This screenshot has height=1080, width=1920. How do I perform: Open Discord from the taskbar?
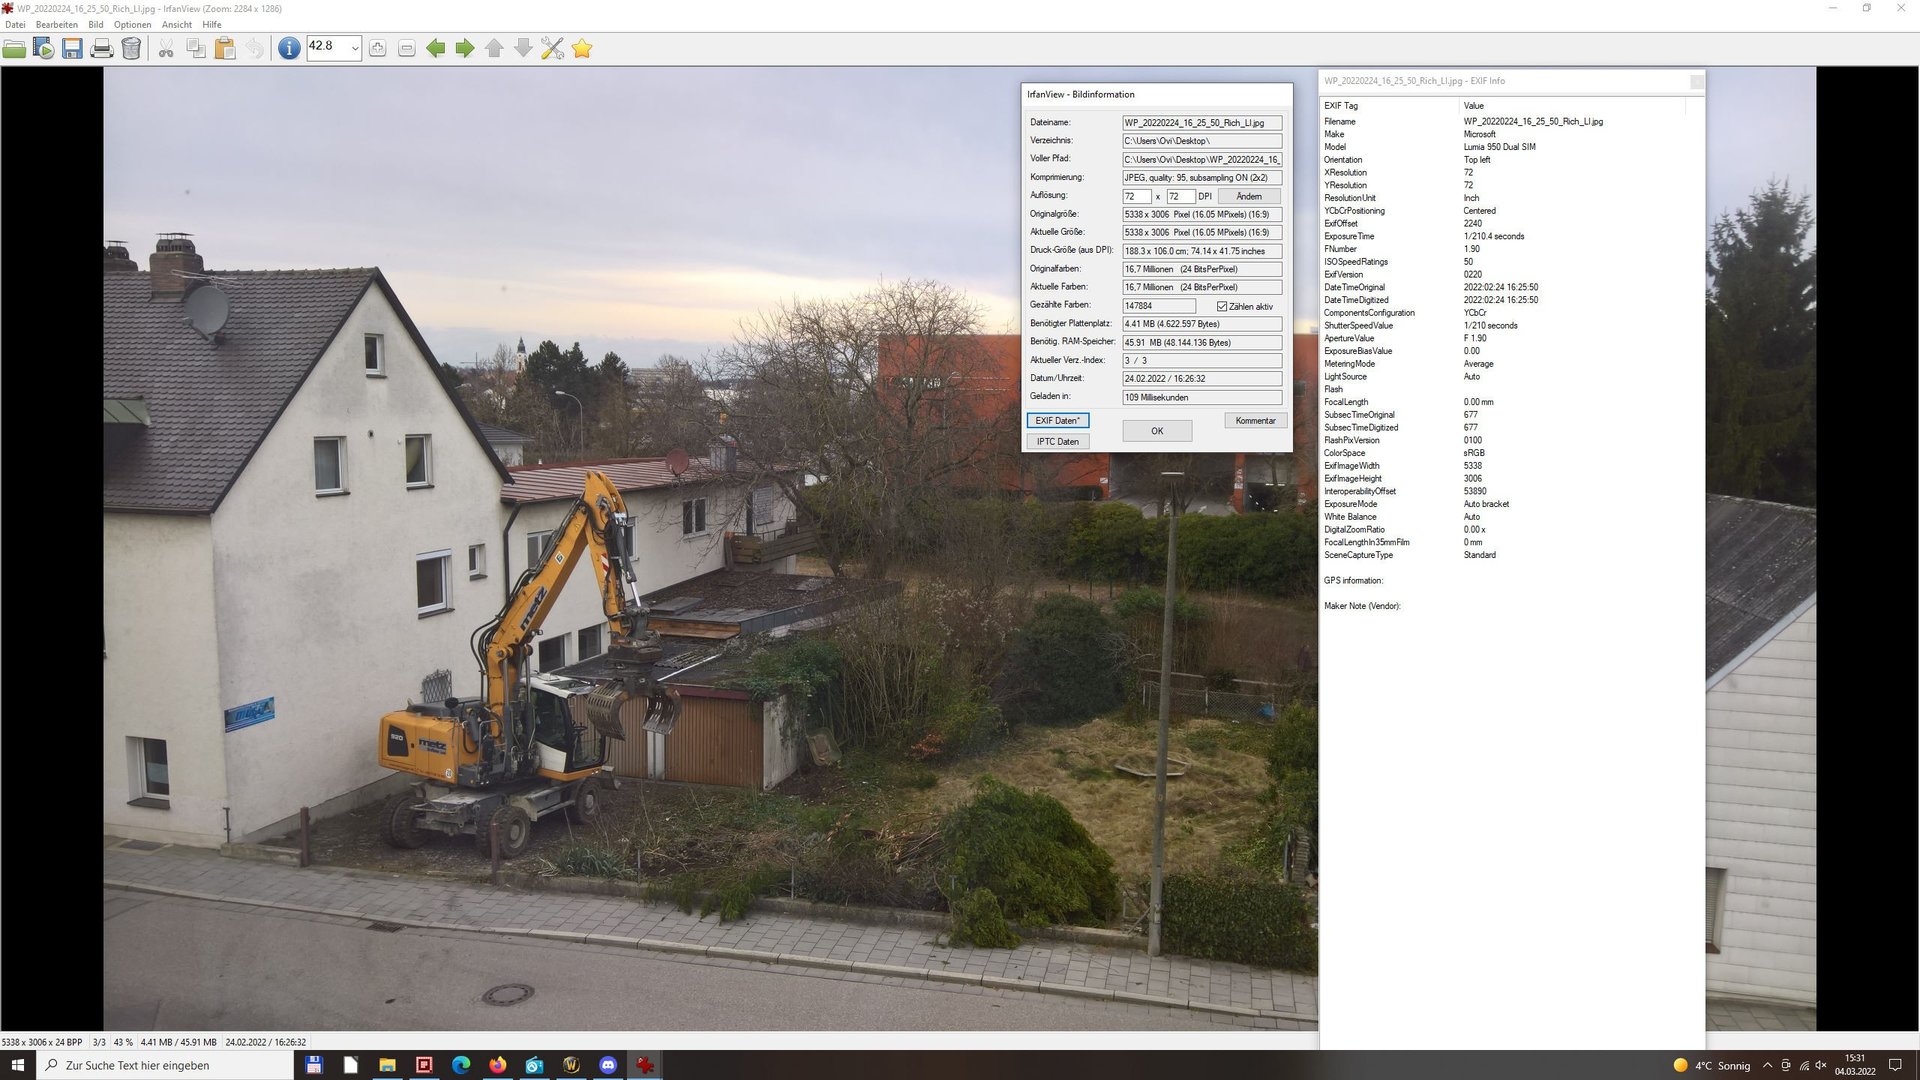tap(608, 1065)
